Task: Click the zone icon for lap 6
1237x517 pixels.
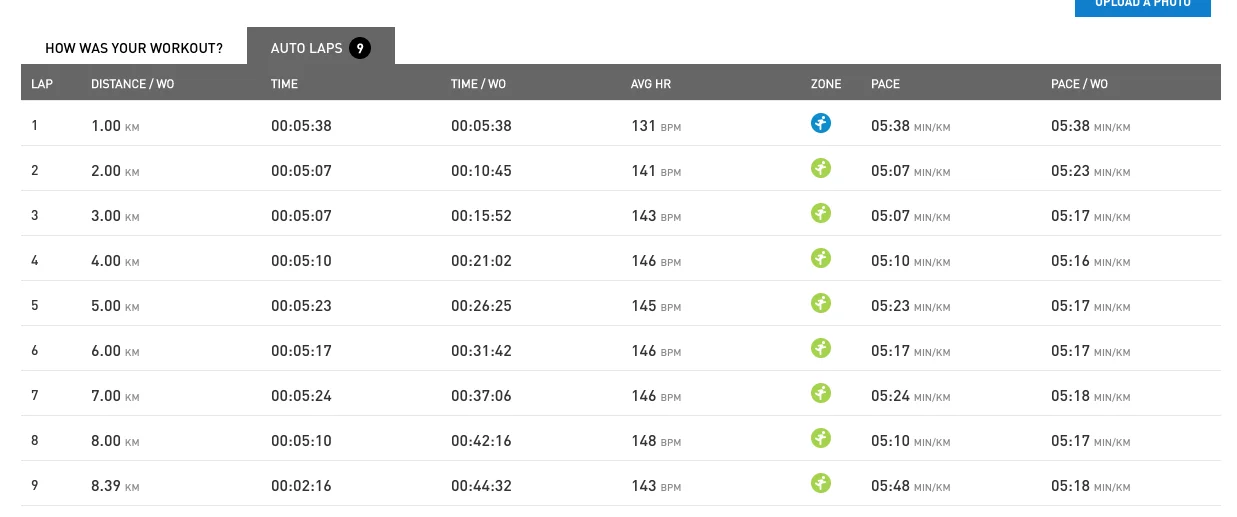Action: pyautogui.click(x=821, y=349)
